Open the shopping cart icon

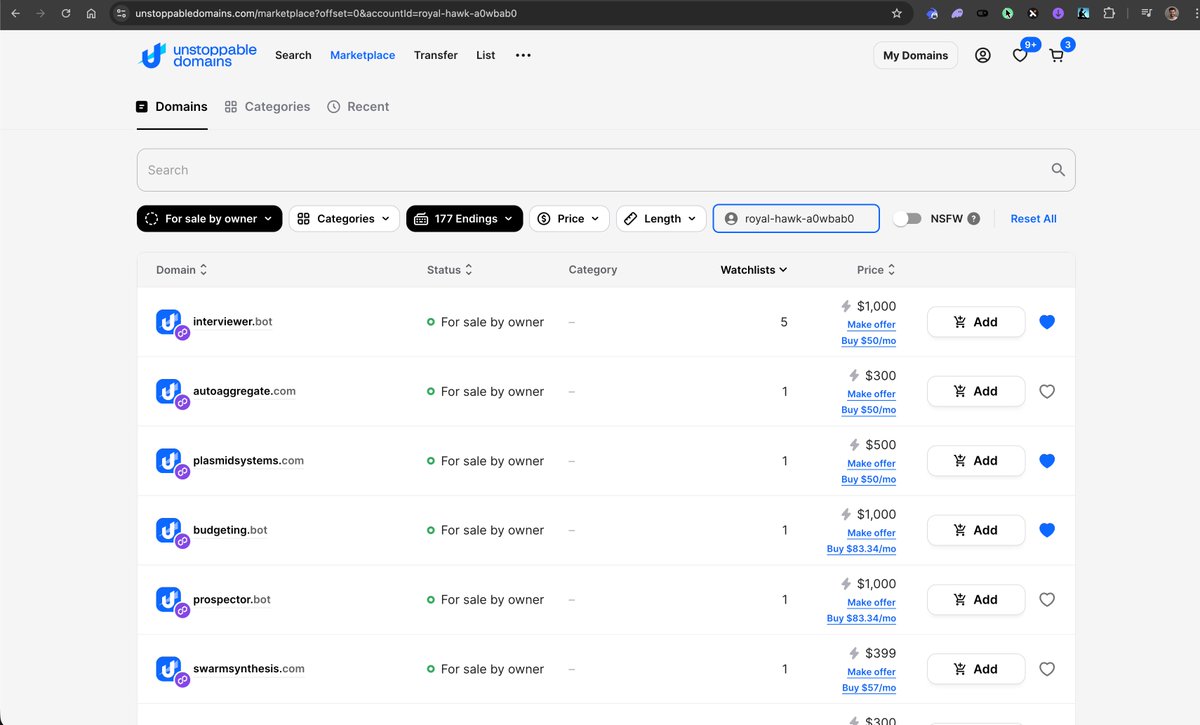[1056, 56]
